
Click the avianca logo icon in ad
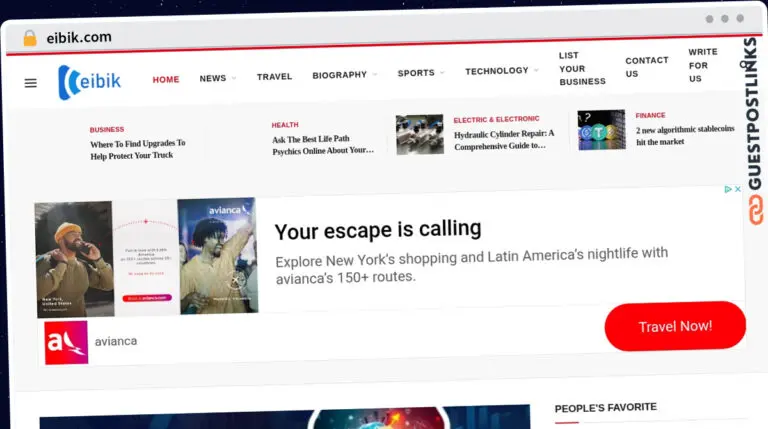[66, 342]
